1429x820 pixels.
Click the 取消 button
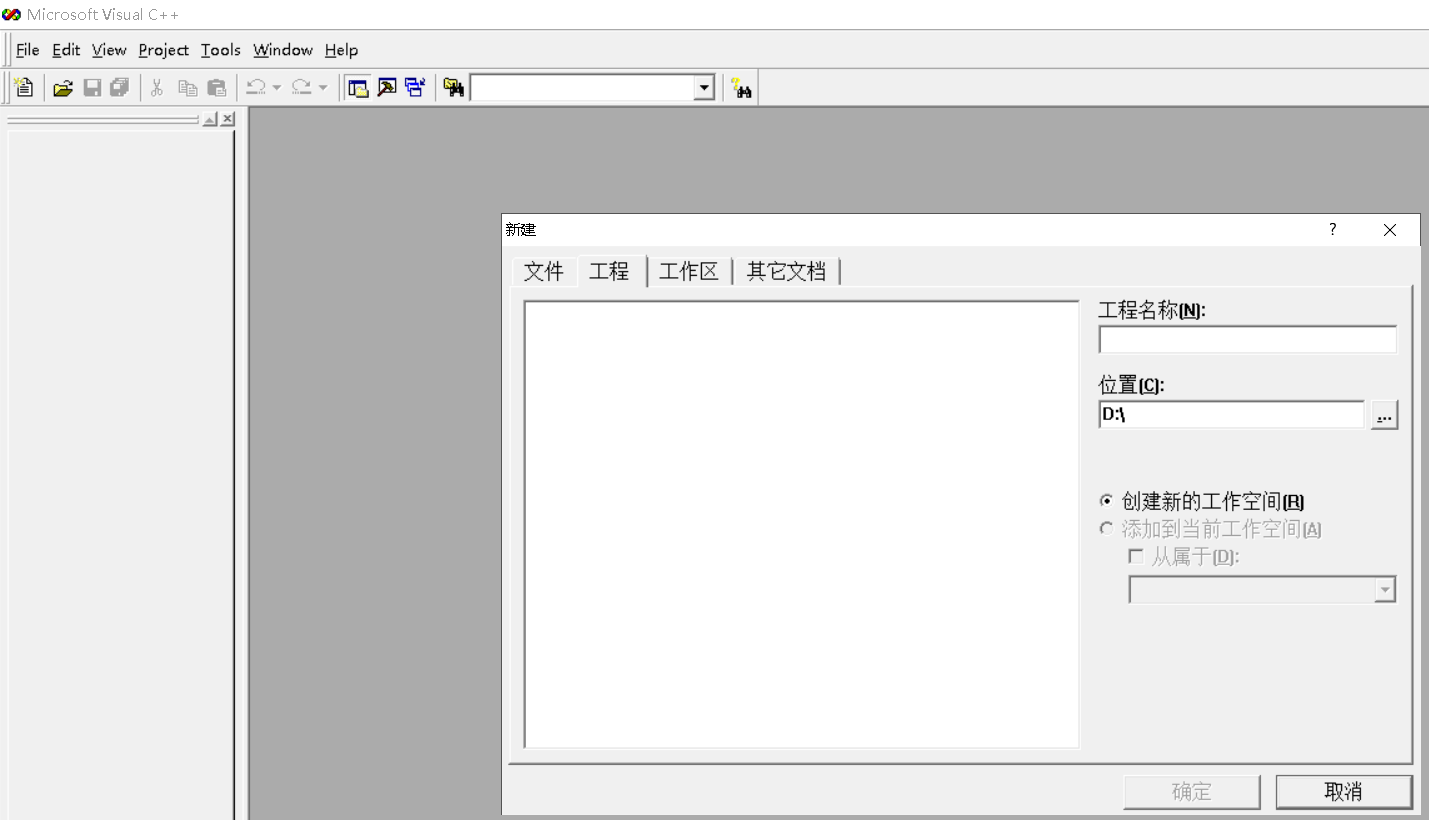pyautogui.click(x=1344, y=792)
